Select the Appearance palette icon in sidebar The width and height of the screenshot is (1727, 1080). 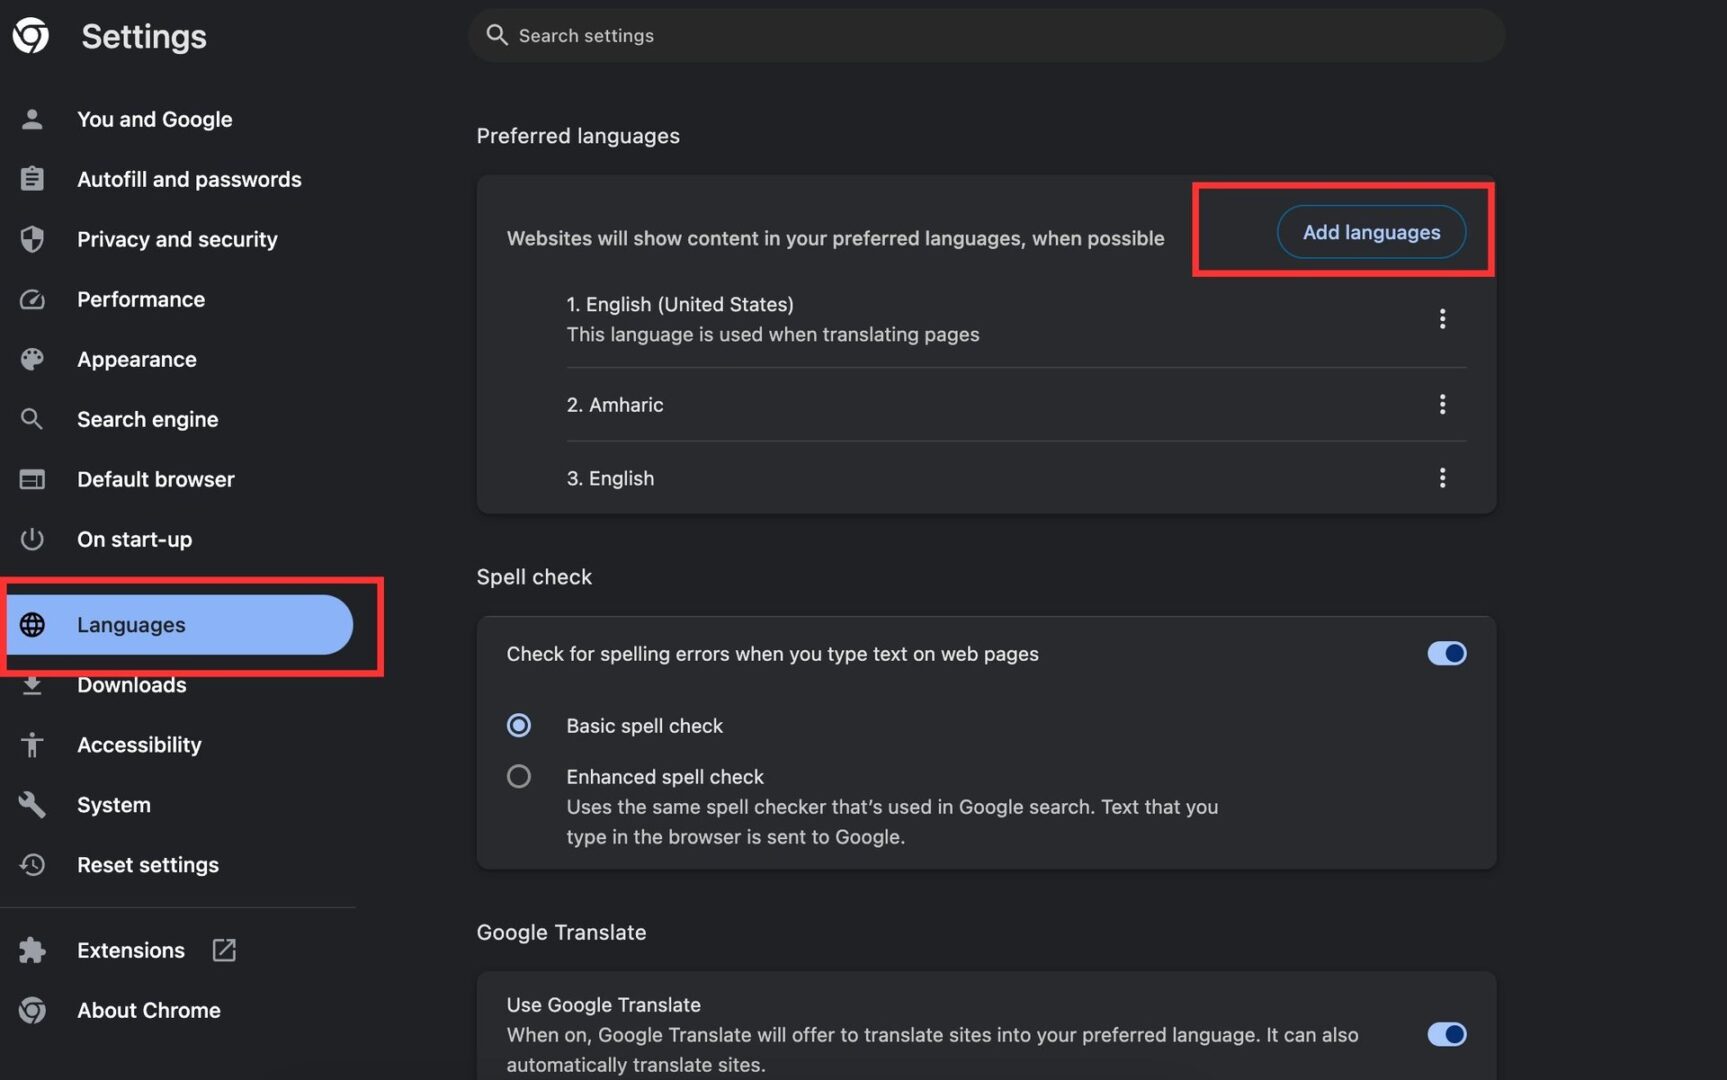33,359
